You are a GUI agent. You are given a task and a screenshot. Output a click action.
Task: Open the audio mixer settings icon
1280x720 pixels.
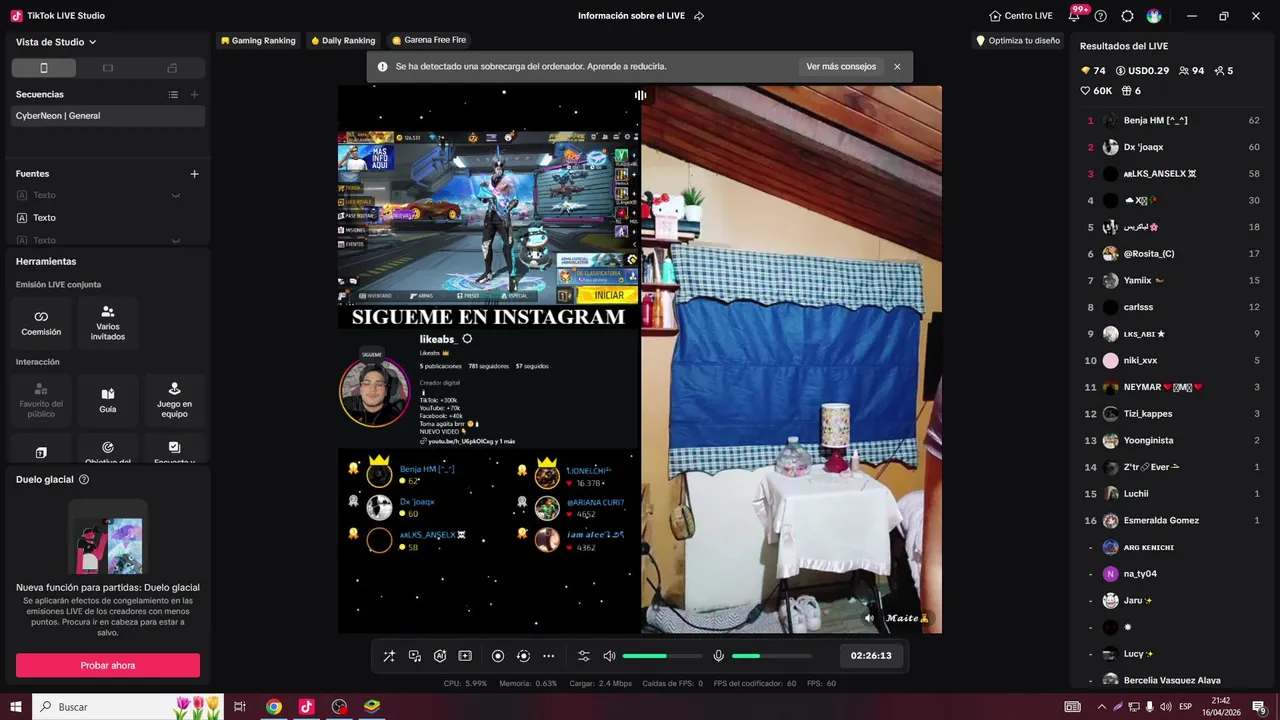[584, 656]
